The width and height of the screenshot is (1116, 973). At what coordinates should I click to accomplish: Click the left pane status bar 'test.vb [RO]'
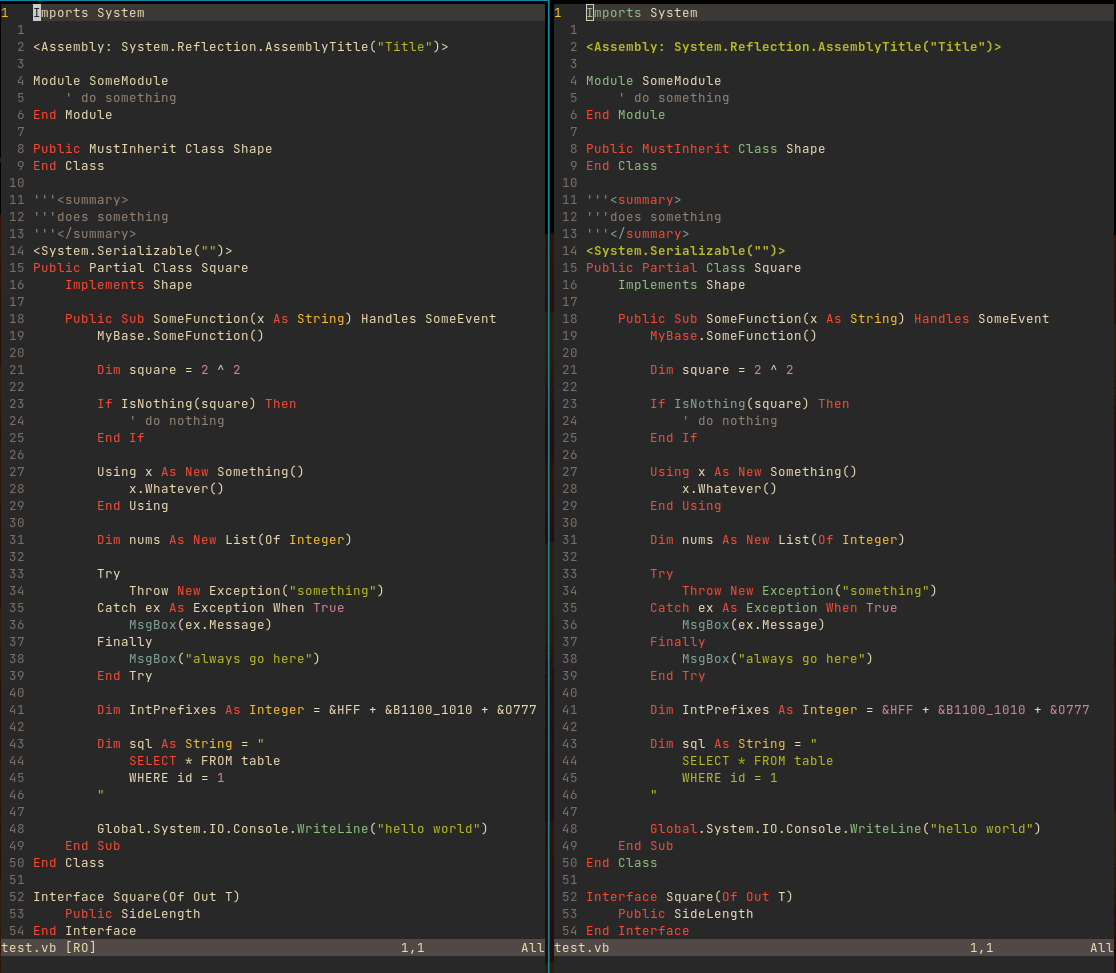click(x=48, y=947)
